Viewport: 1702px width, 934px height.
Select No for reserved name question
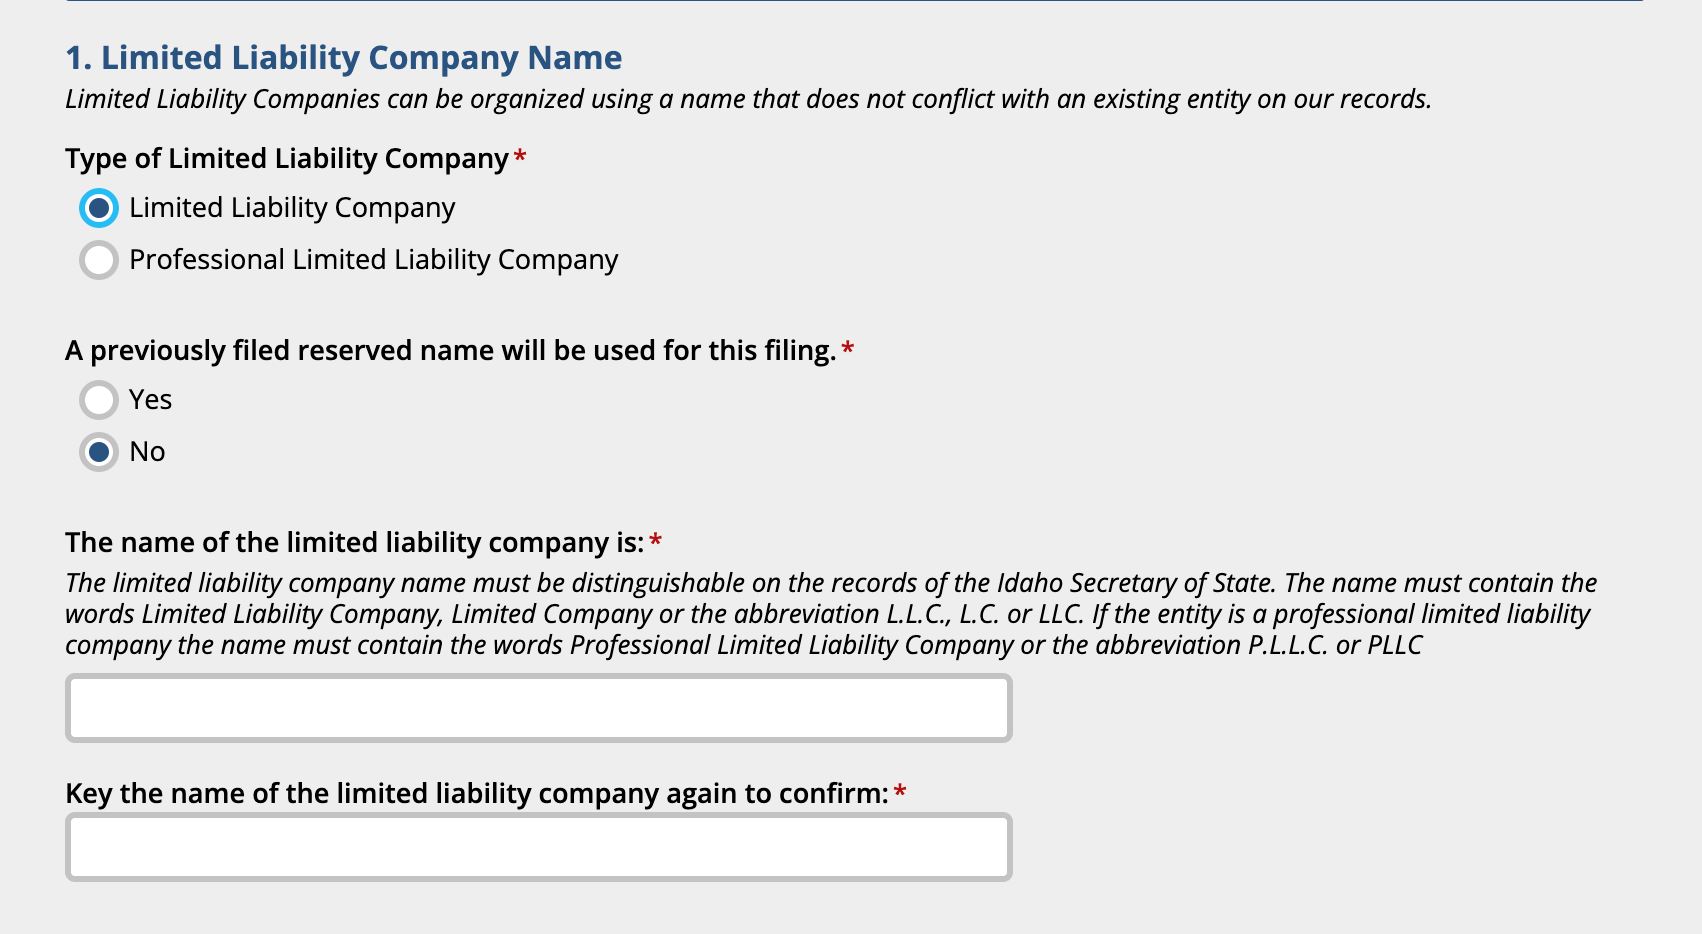(x=98, y=452)
